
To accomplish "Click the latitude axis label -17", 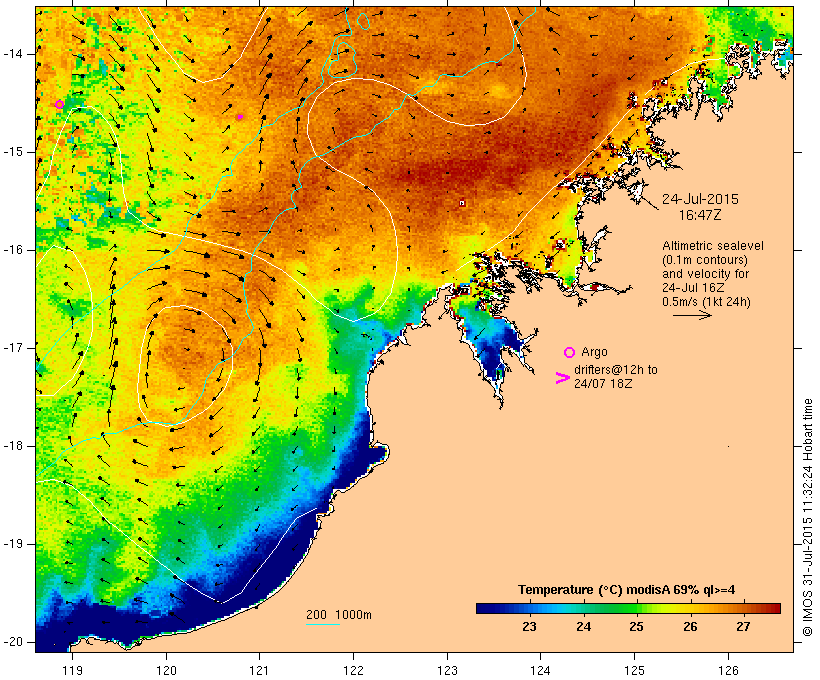I will (x=12, y=348).
